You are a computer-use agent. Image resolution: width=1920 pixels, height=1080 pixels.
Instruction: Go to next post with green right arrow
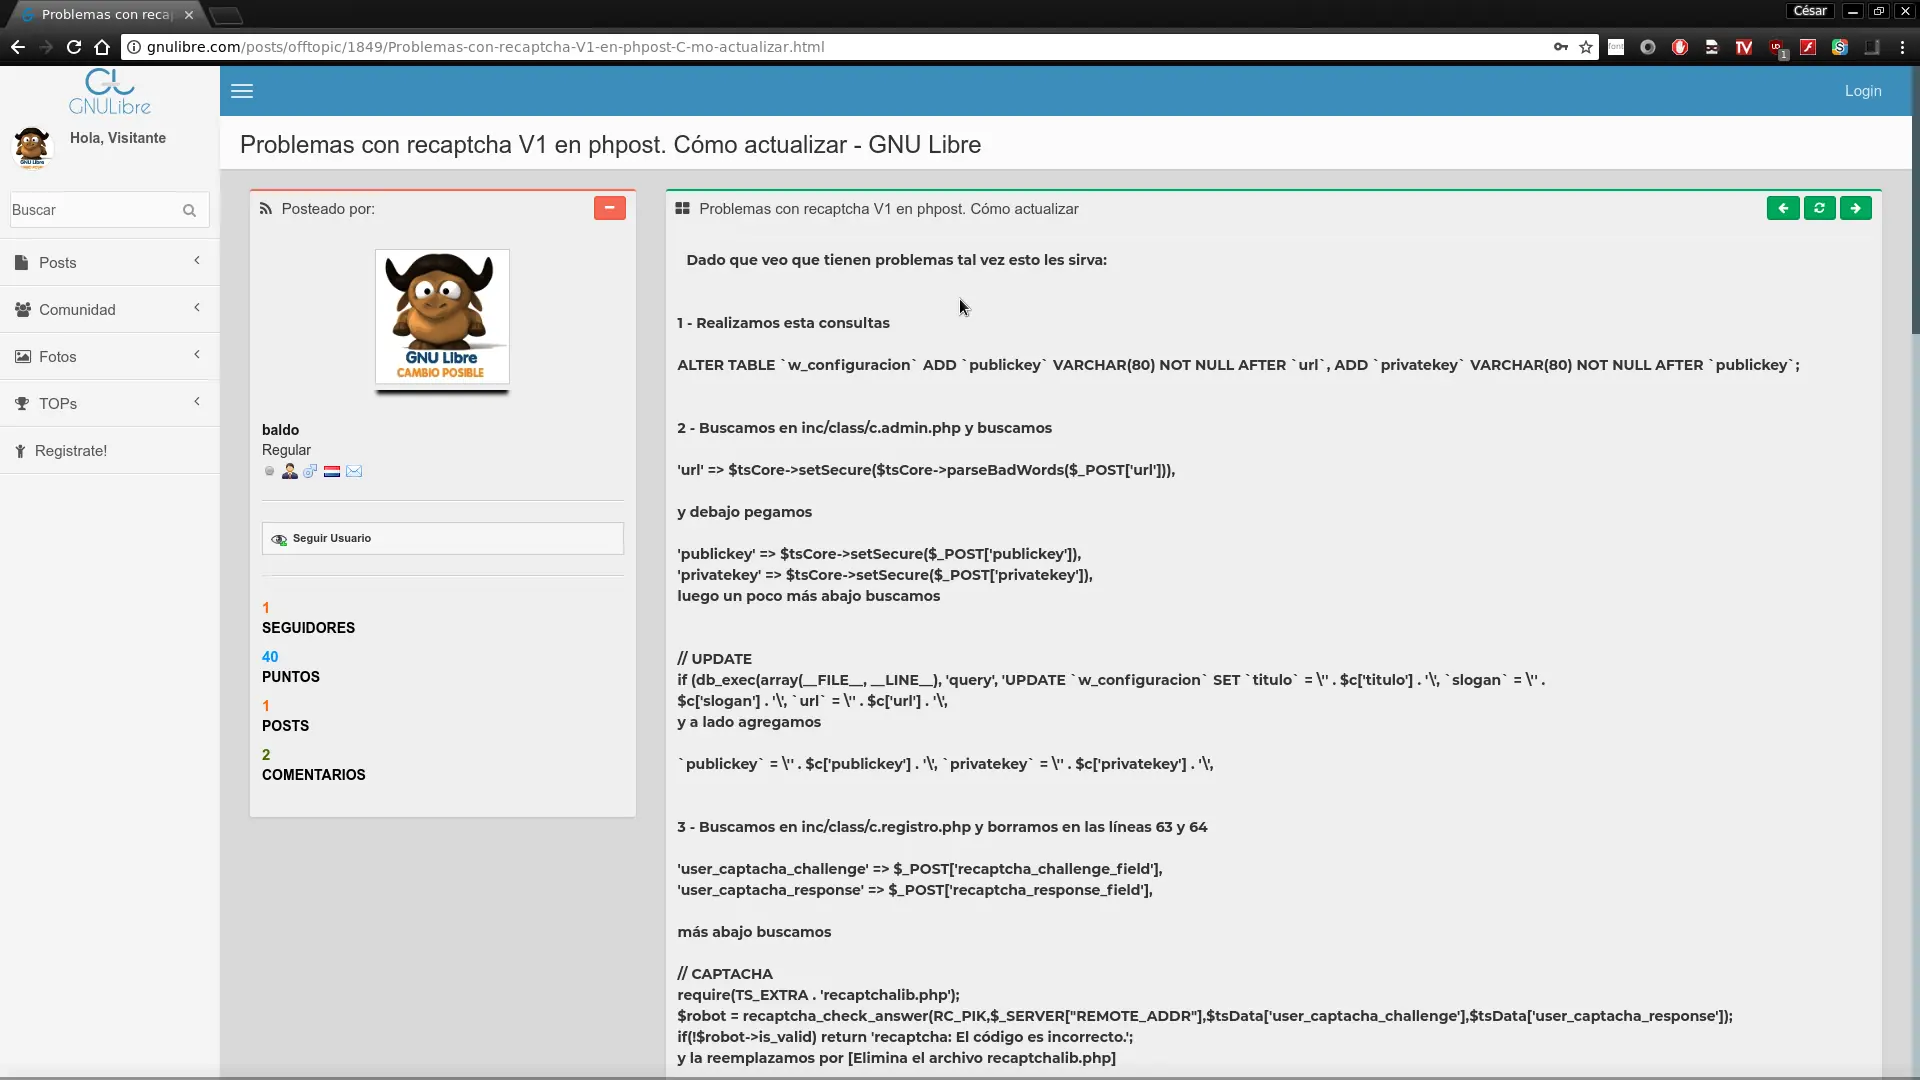pos(1856,208)
